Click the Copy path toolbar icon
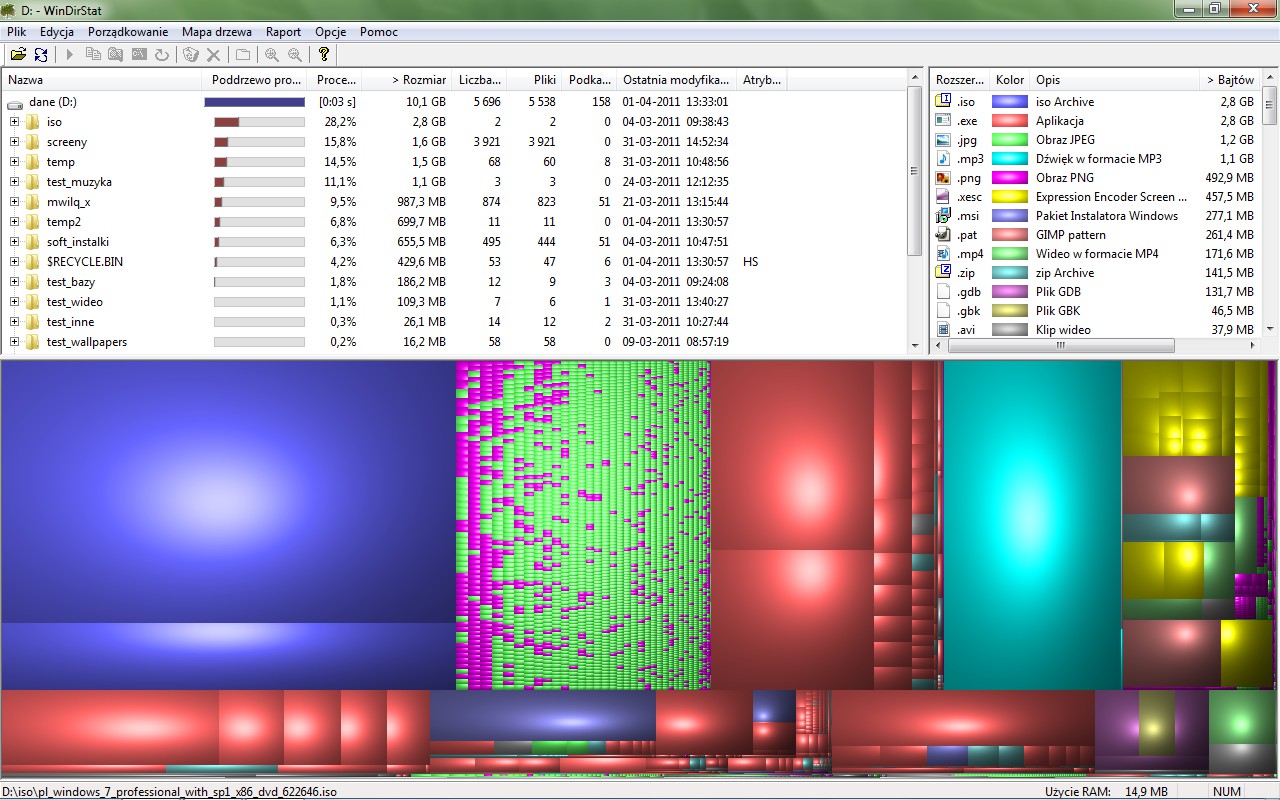Viewport: 1280px width, 800px height. coord(93,55)
